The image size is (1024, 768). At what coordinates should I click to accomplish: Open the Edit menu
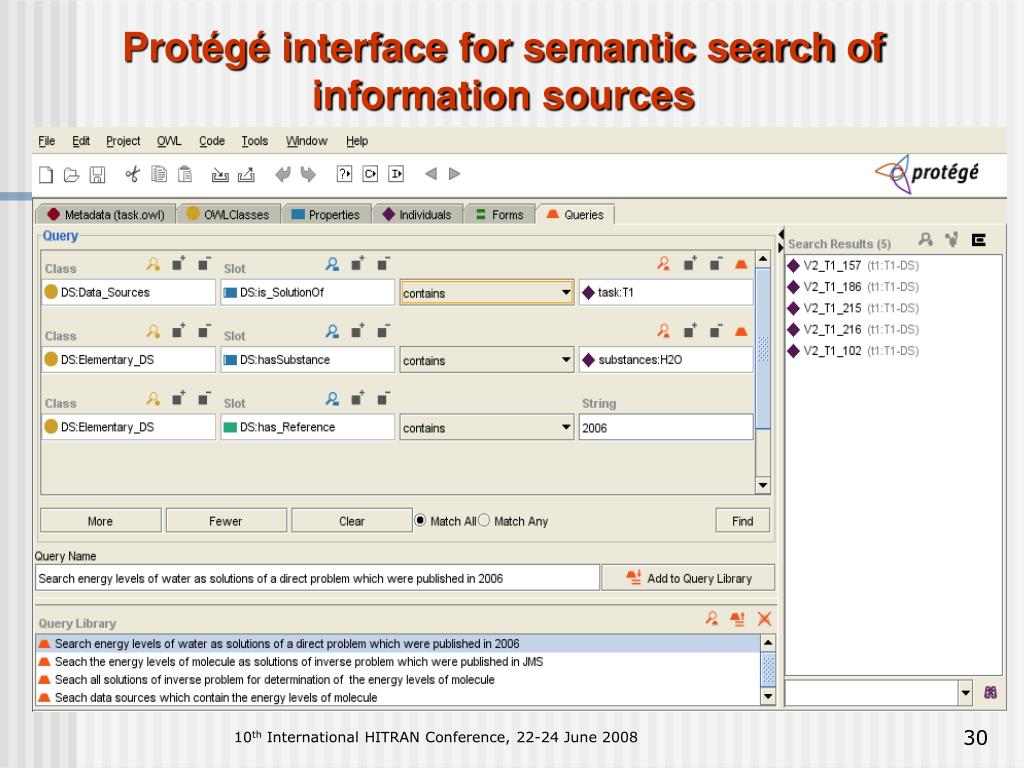coord(81,141)
